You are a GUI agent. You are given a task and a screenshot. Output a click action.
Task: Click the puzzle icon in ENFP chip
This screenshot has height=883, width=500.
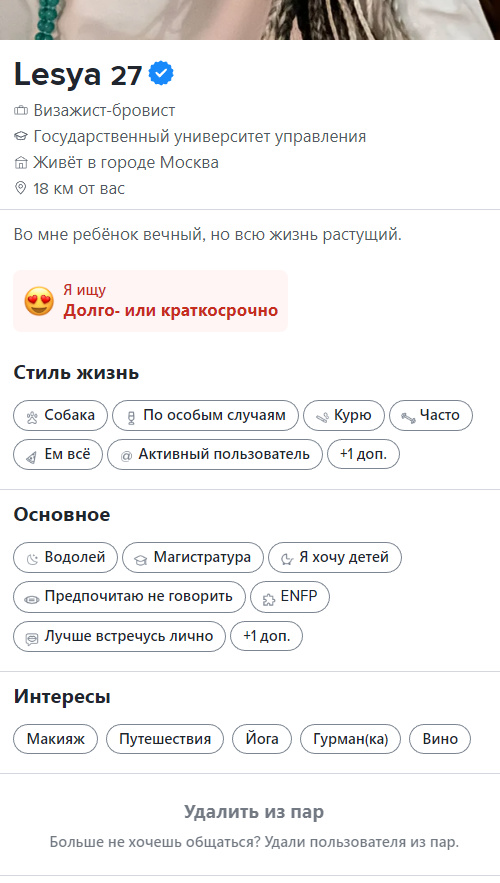pyautogui.click(x=269, y=598)
